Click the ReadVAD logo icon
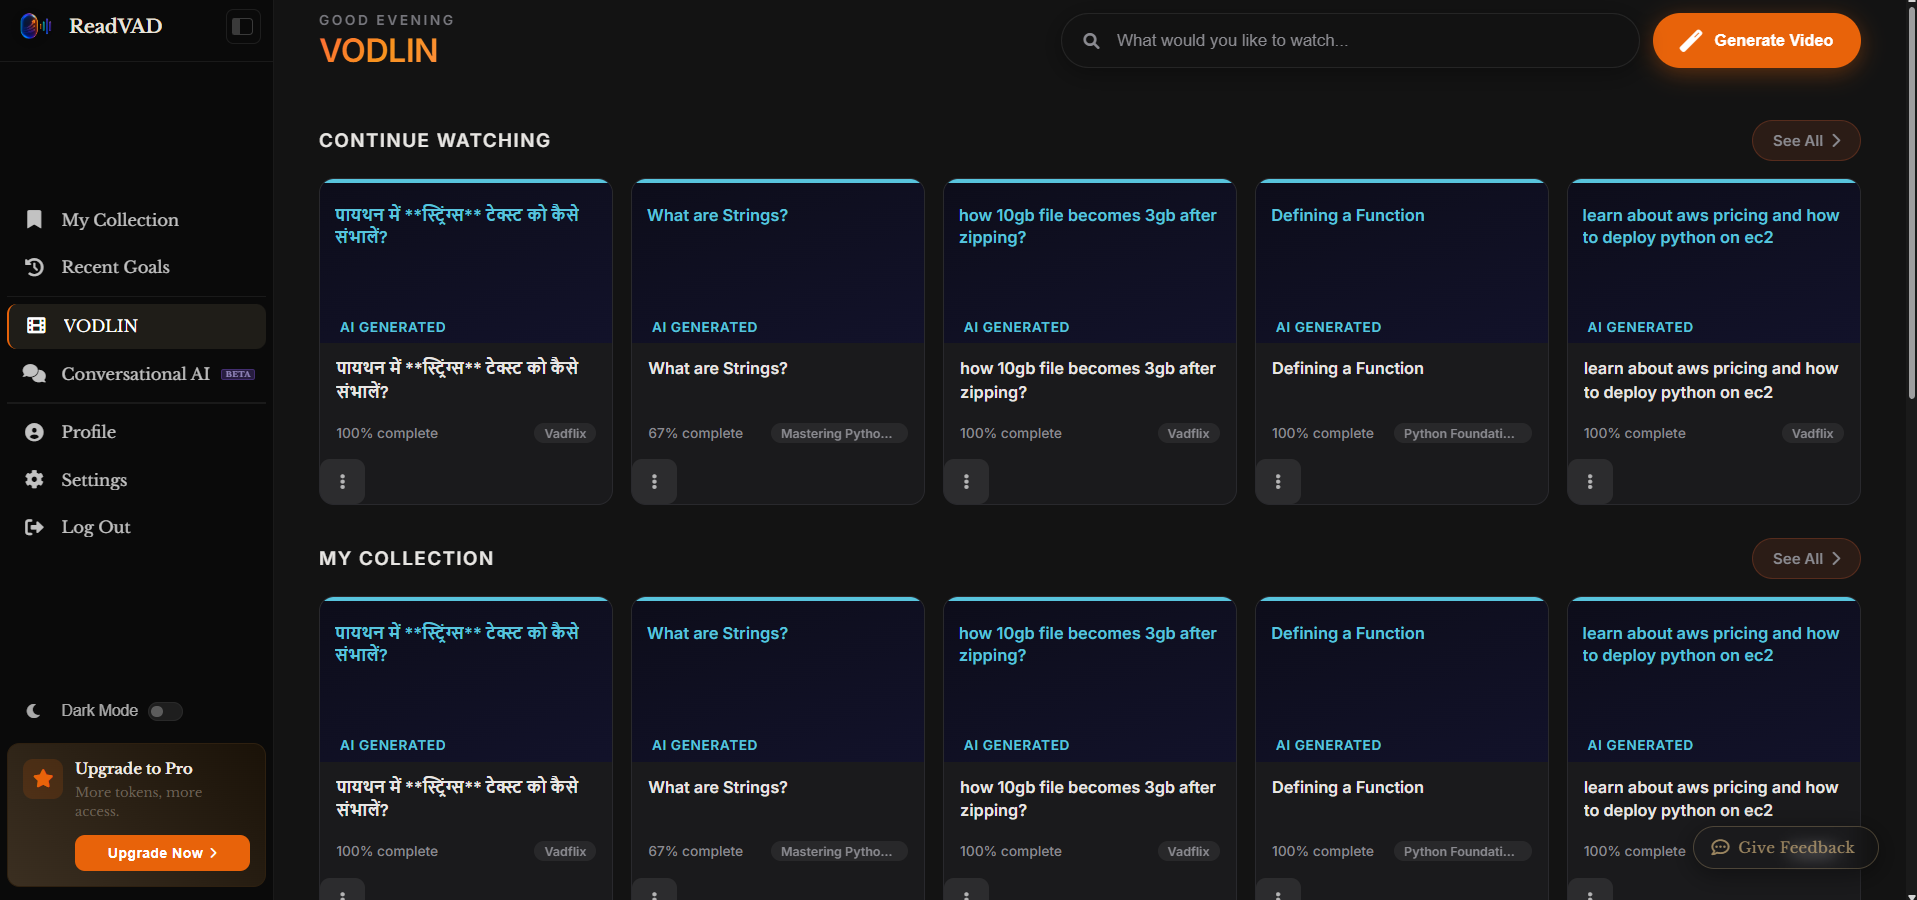 click(35, 26)
